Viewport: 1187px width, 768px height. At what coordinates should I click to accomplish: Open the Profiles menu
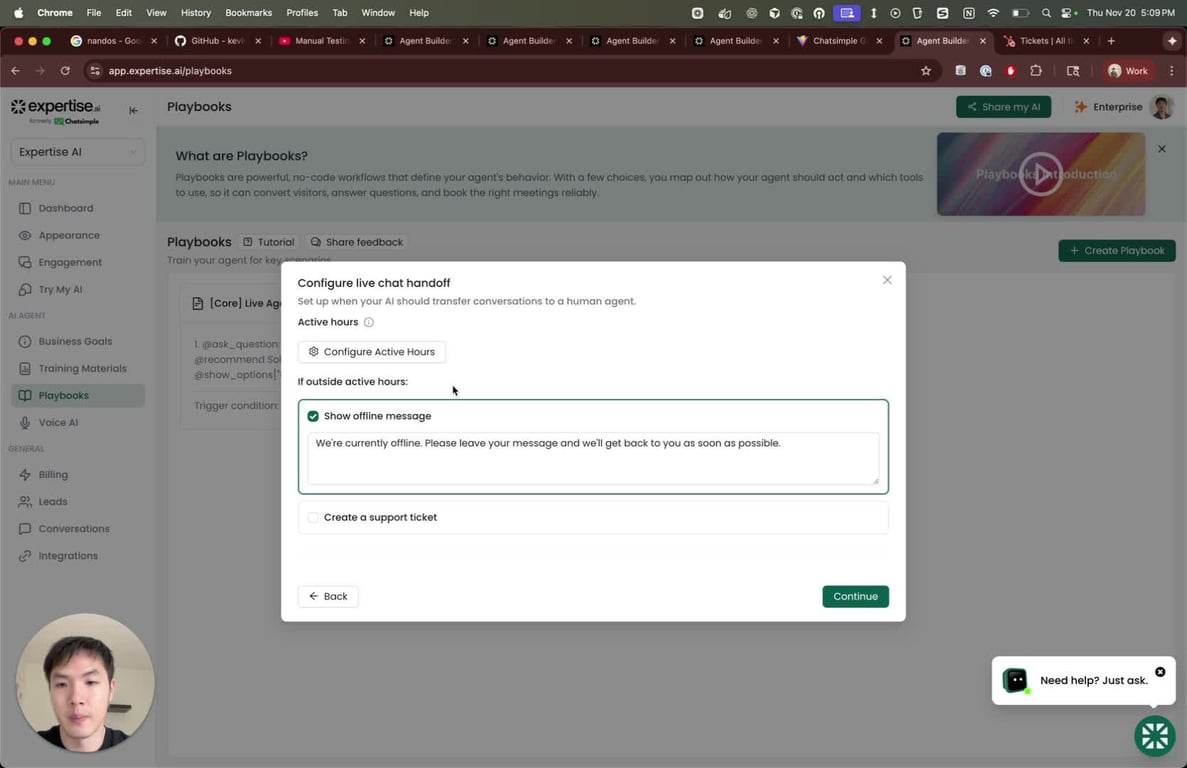[x=302, y=13]
